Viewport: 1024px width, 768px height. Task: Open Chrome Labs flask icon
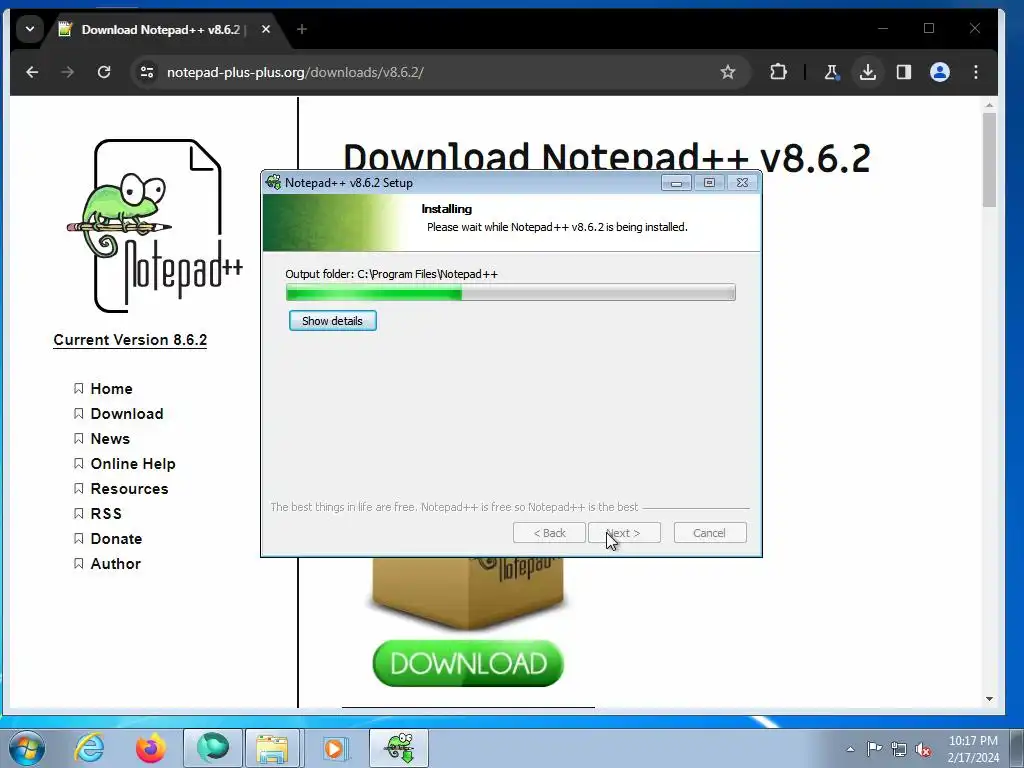831,72
